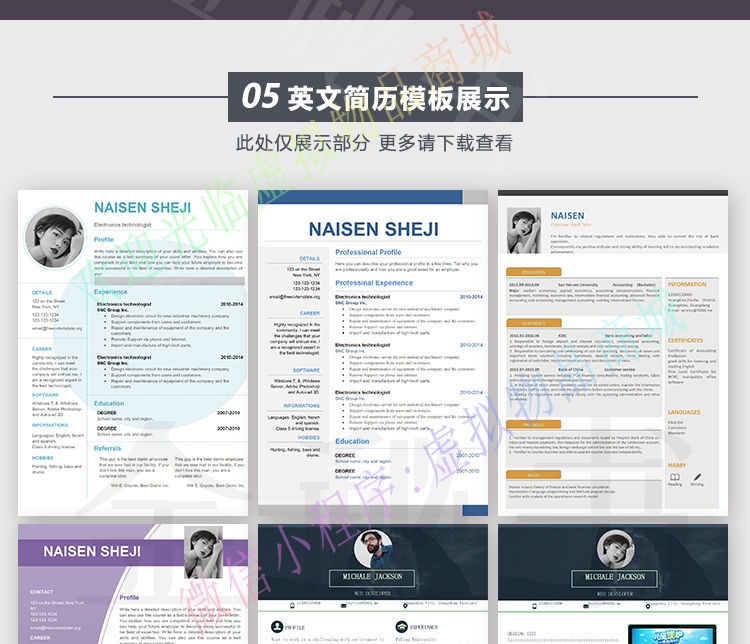Open the teal NAISEN SHEJI resume template thumbnail
750x644 pixels.
click(x=133, y=353)
